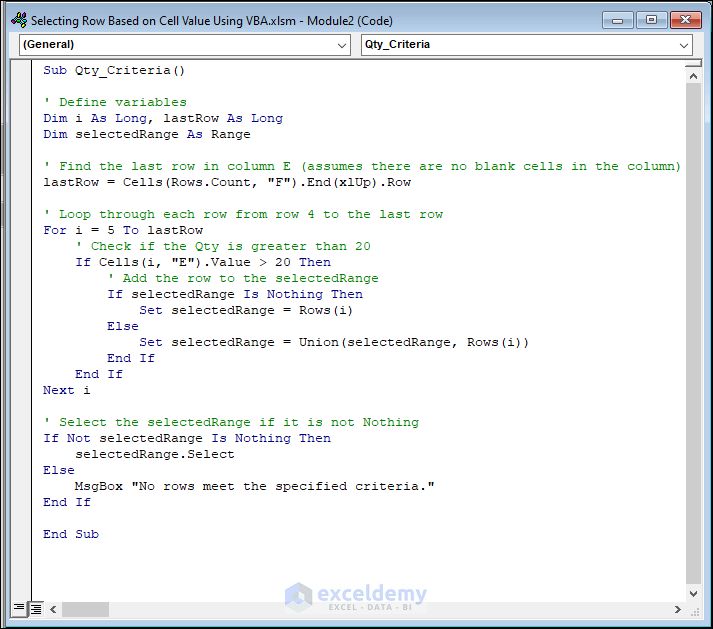713x629 pixels.
Task: Click line 'Dim i As Long, lastRow As Long'
Action: pos(163,118)
